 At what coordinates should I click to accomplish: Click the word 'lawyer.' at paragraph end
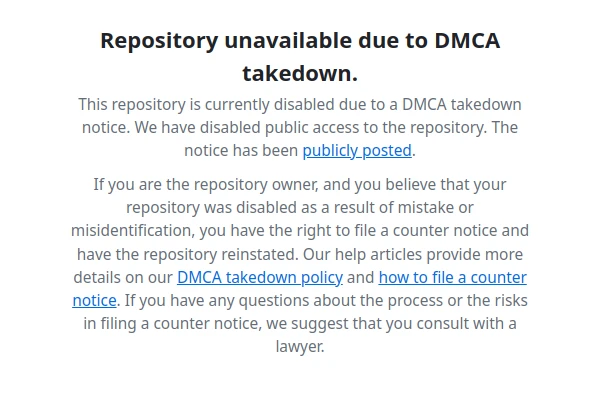tap(300, 347)
